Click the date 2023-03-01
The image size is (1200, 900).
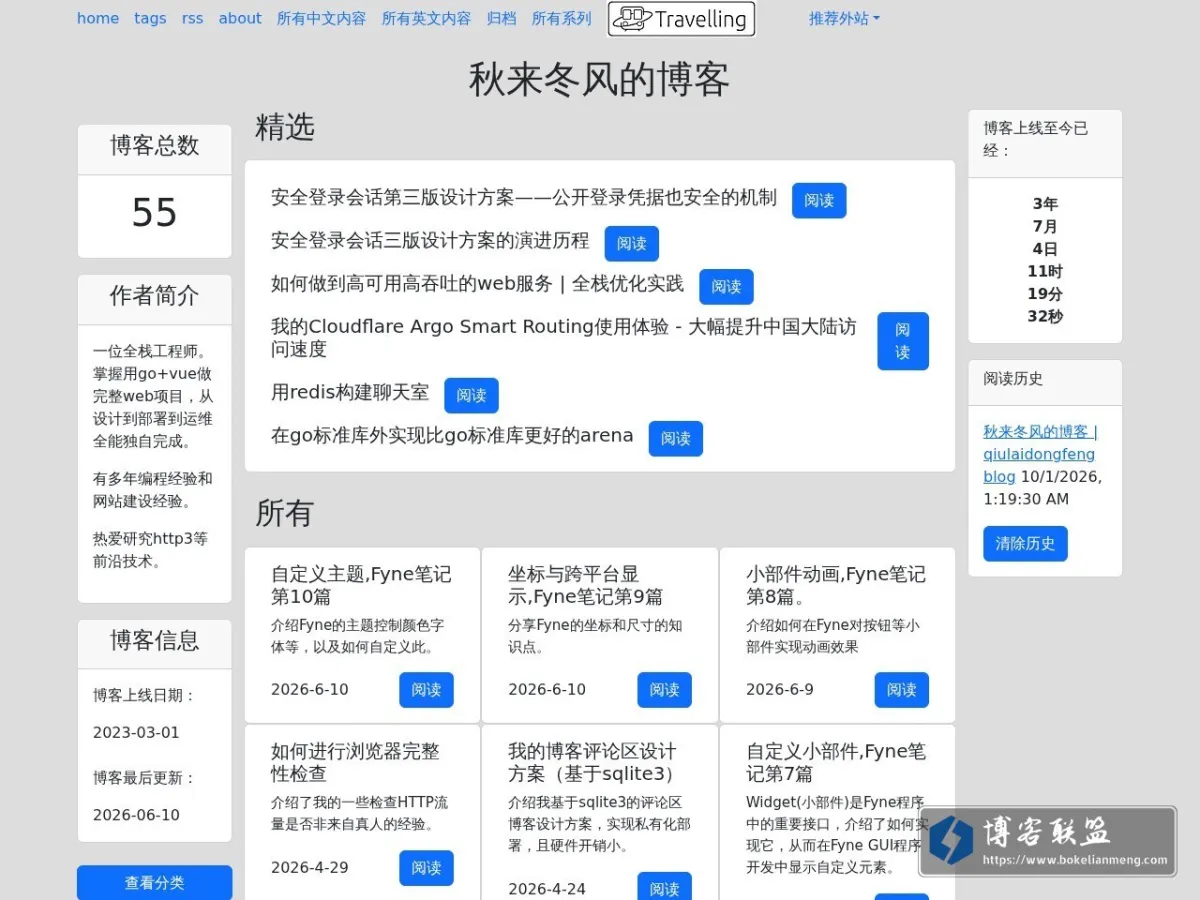(136, 732)
